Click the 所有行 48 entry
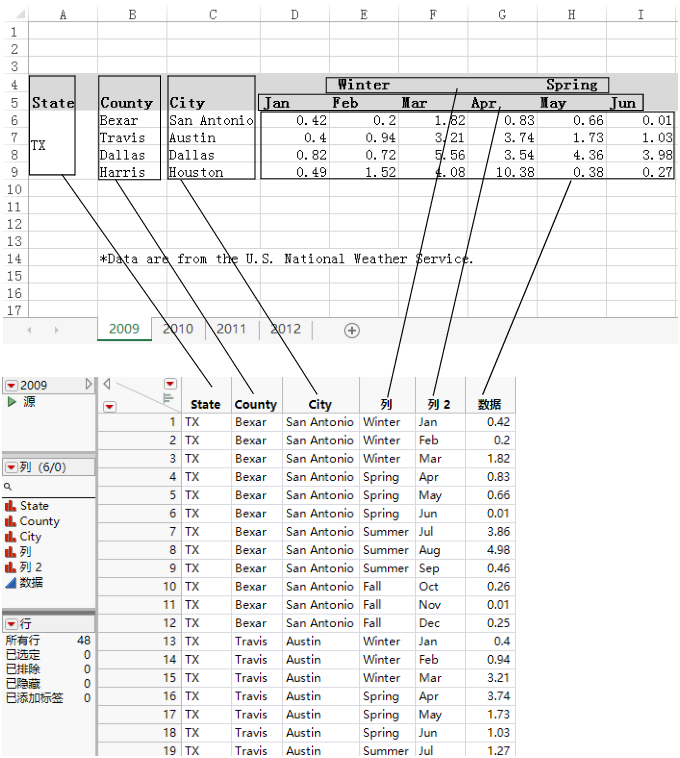680x758 pixels. pos(48,640)
